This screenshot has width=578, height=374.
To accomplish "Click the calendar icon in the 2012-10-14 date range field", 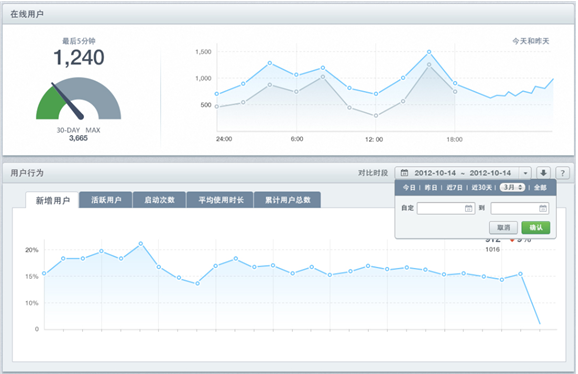I will (x=404, y=172).
